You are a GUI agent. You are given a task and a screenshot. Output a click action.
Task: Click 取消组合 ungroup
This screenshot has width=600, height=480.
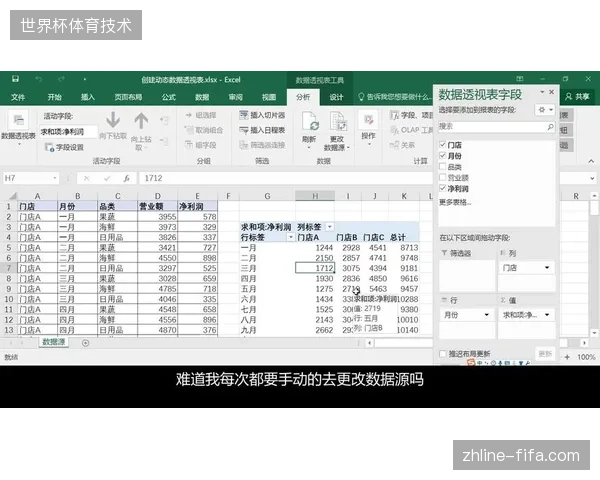coord(204,130)
